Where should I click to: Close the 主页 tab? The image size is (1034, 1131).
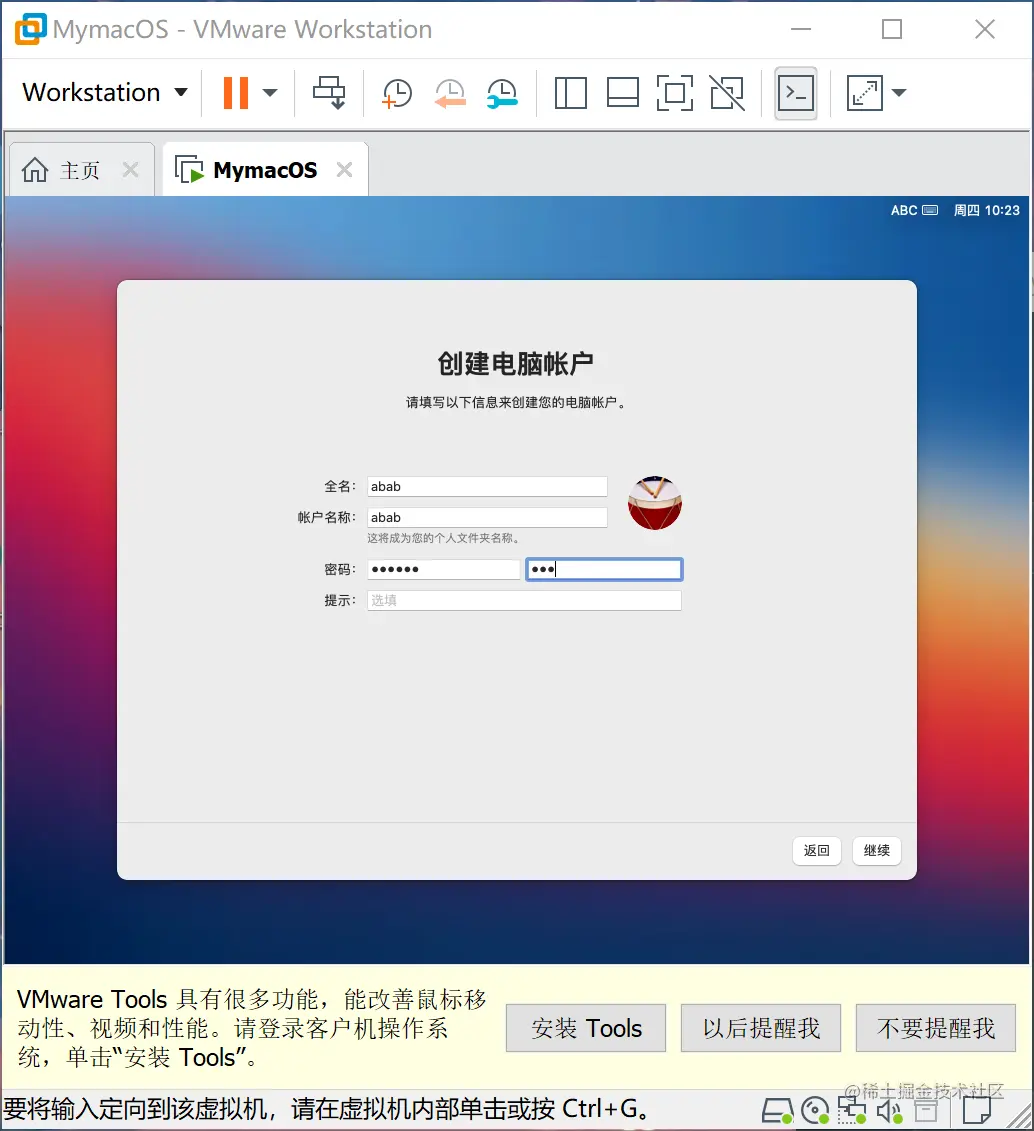click(131, 170)
